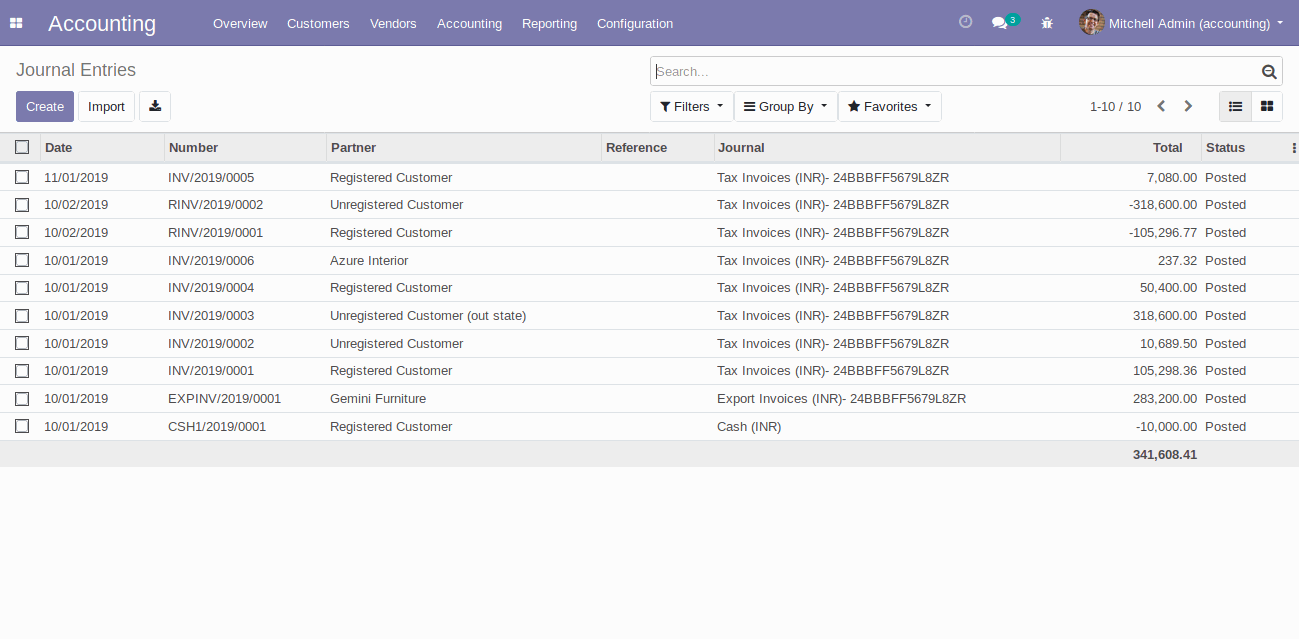Screen dimensions: 1299x639
Task: Click the 341,608.41 sum footer
Action: coord(1165,455)
